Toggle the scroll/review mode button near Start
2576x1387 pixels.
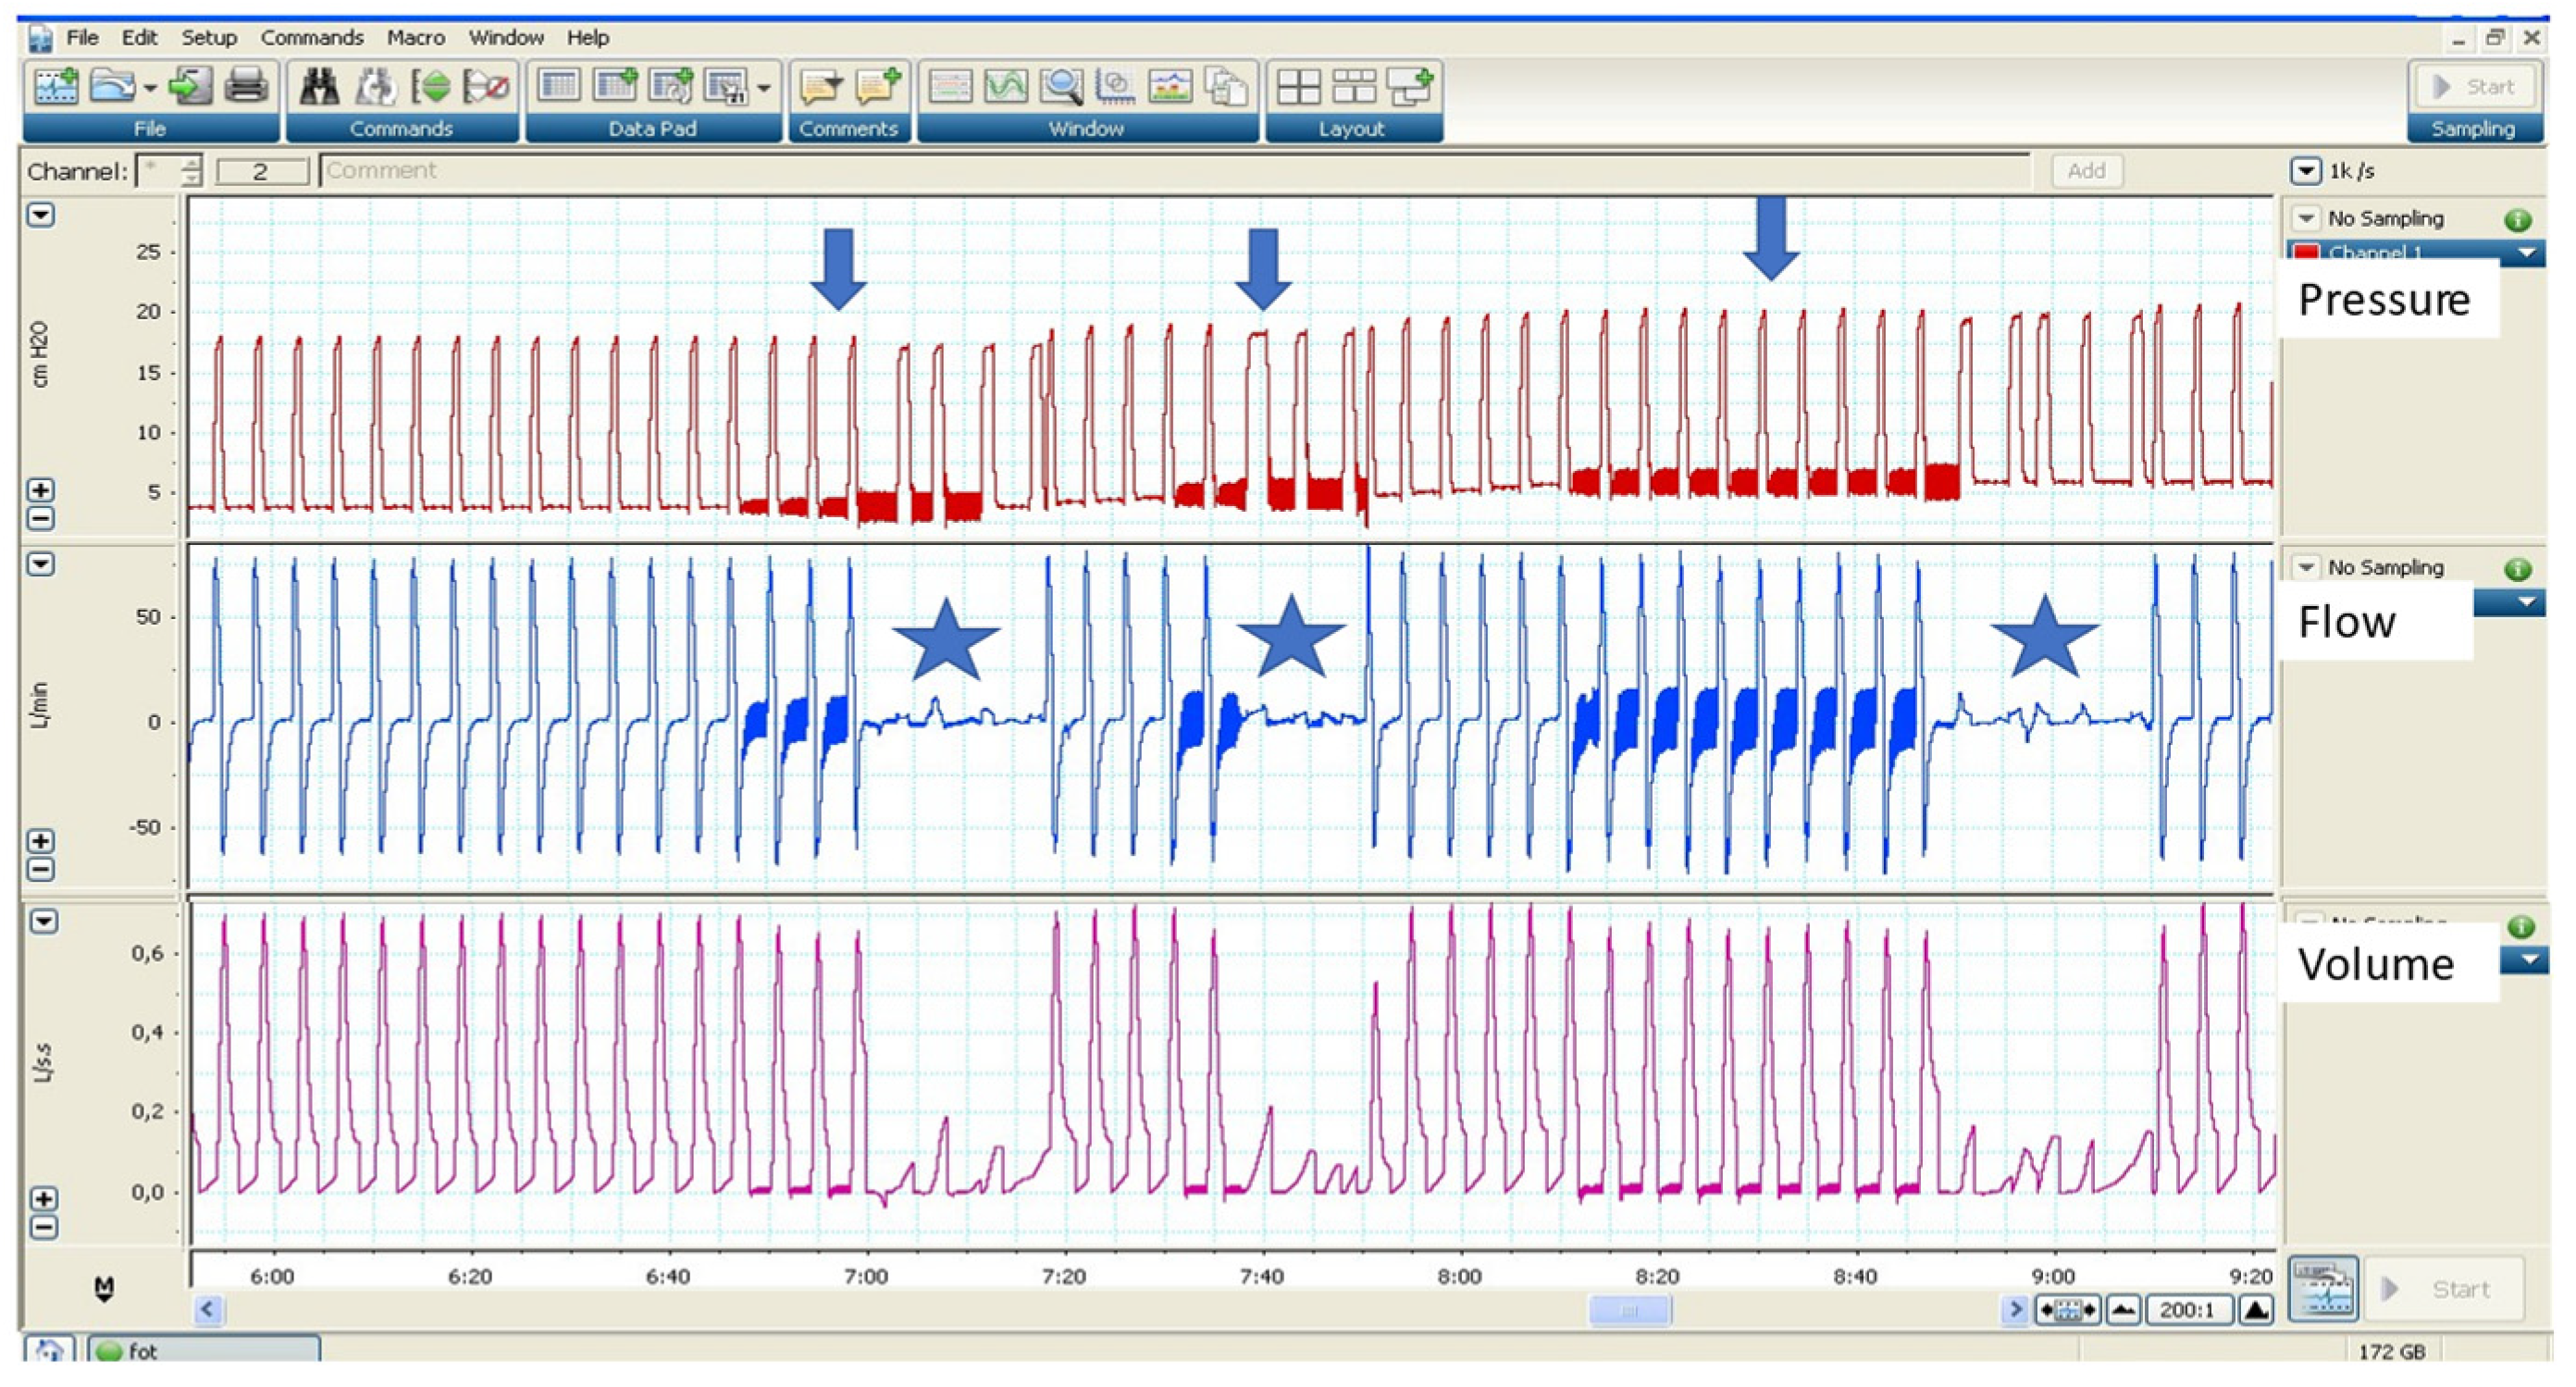coord(2322,1289)
